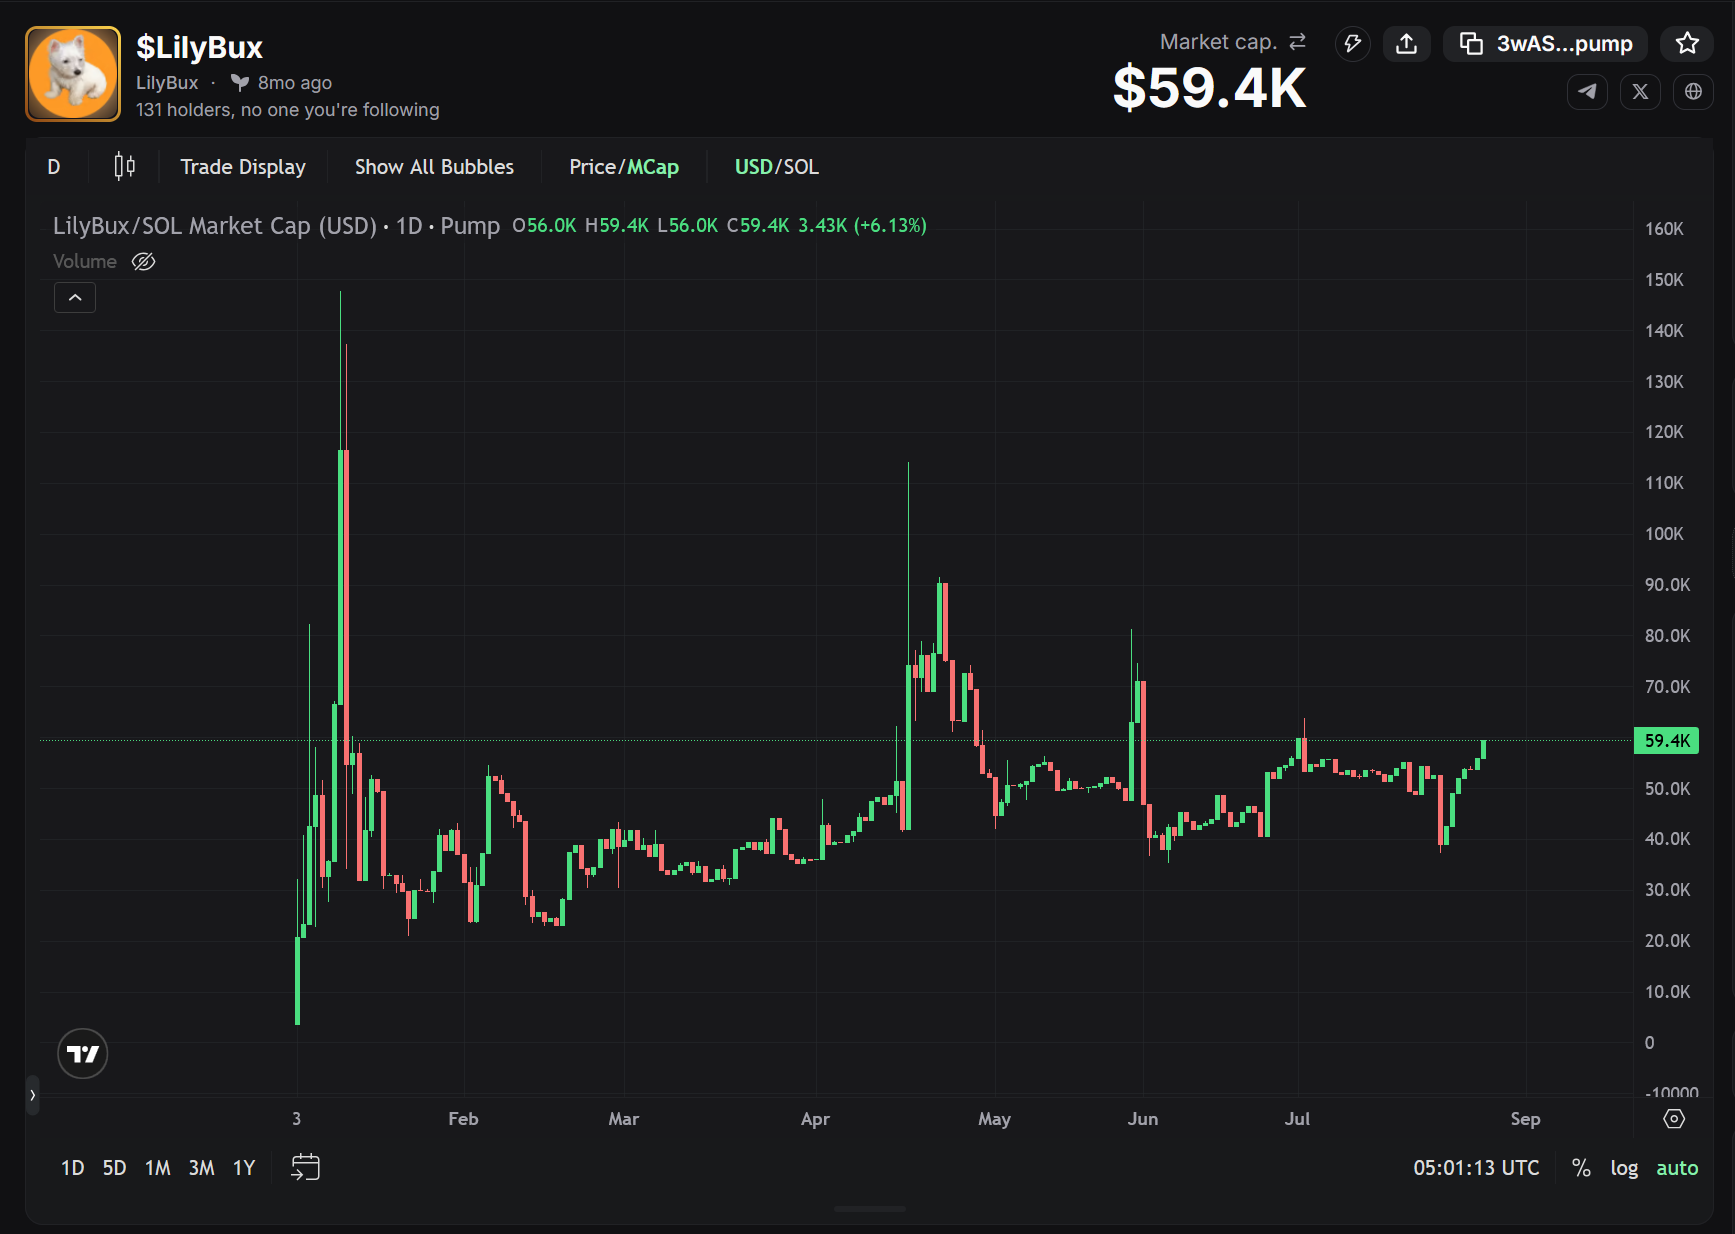
Task: Select the 3M time range
Action: pos(201,1168)
